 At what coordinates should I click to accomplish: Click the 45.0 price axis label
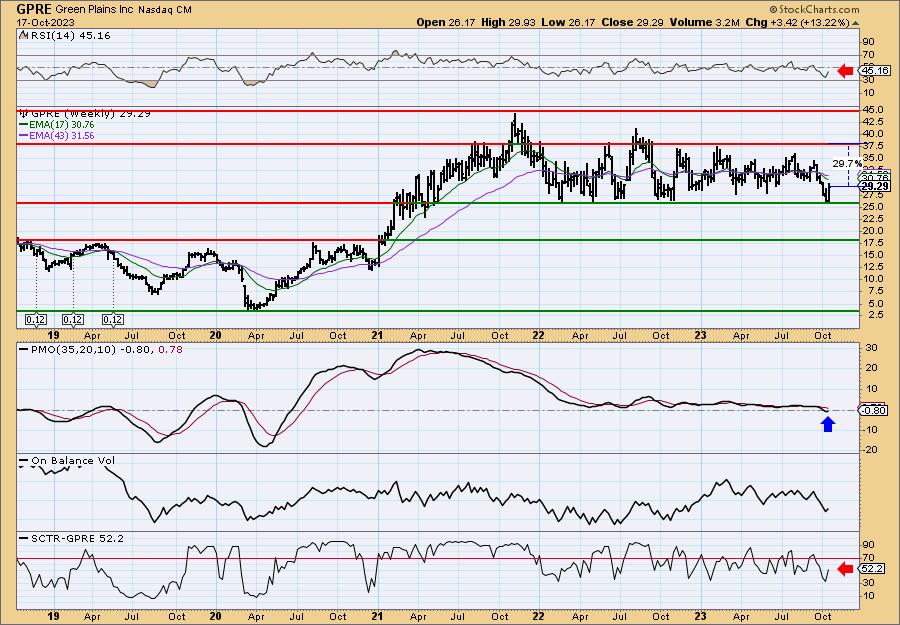point(873,110)
